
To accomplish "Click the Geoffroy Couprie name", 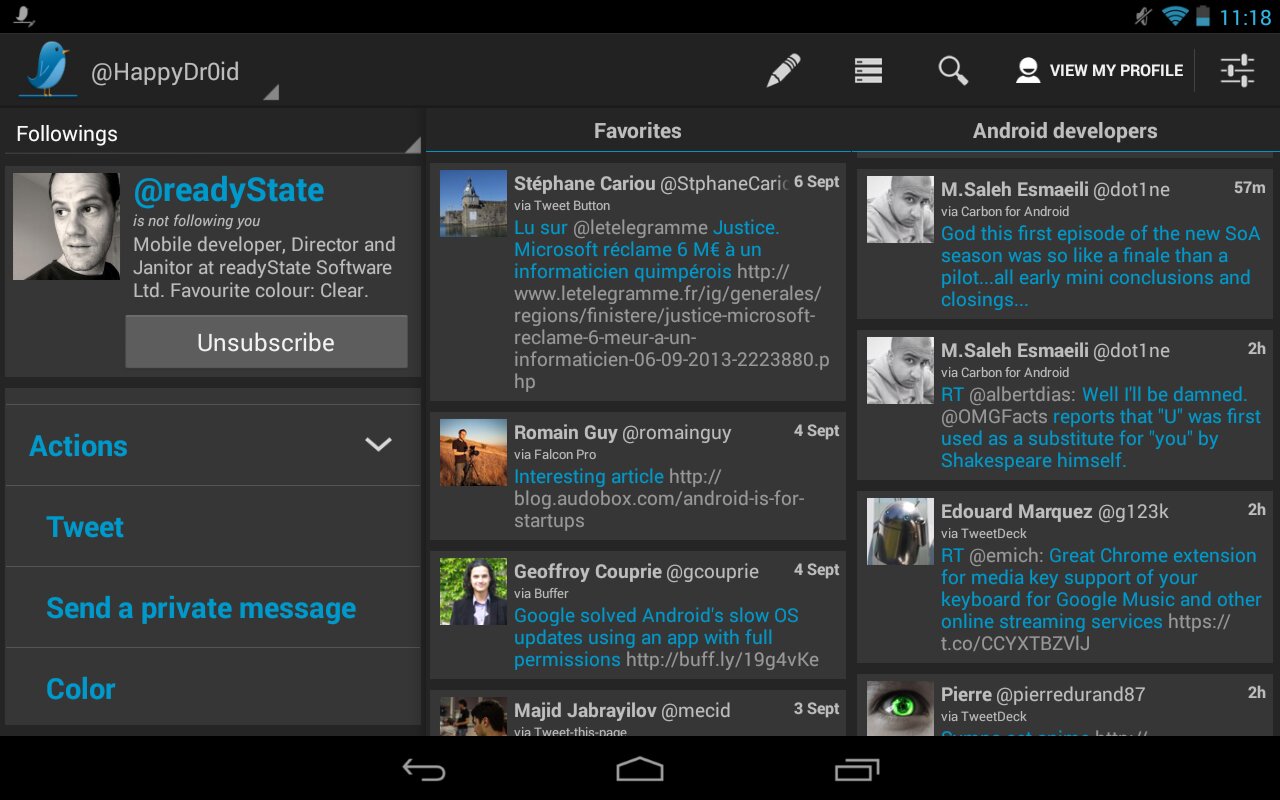I will (x=588, y=572).
